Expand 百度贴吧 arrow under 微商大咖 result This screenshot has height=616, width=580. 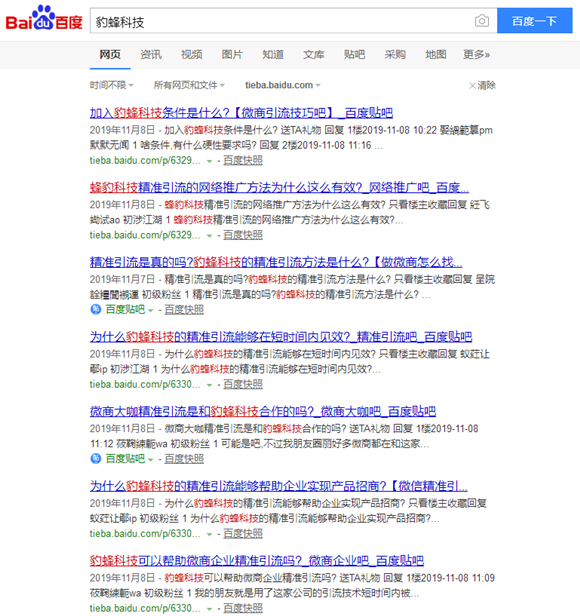point(151,460)
